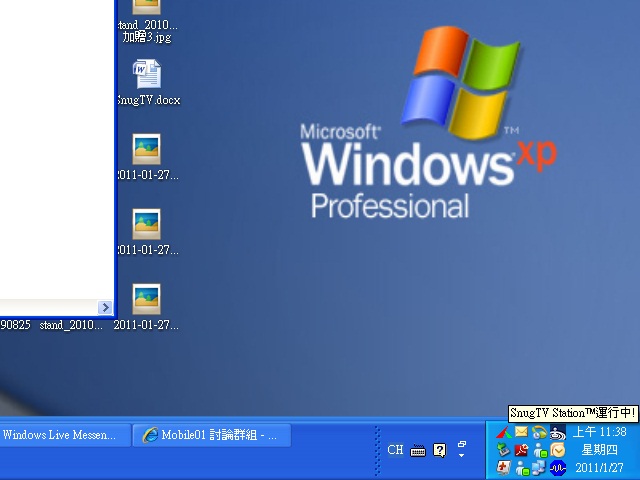Image resolution: width=640 pixels, height=480 pixels.
Task: Select the third 2011-01-27 image file icon
Action: click(147, 299)
